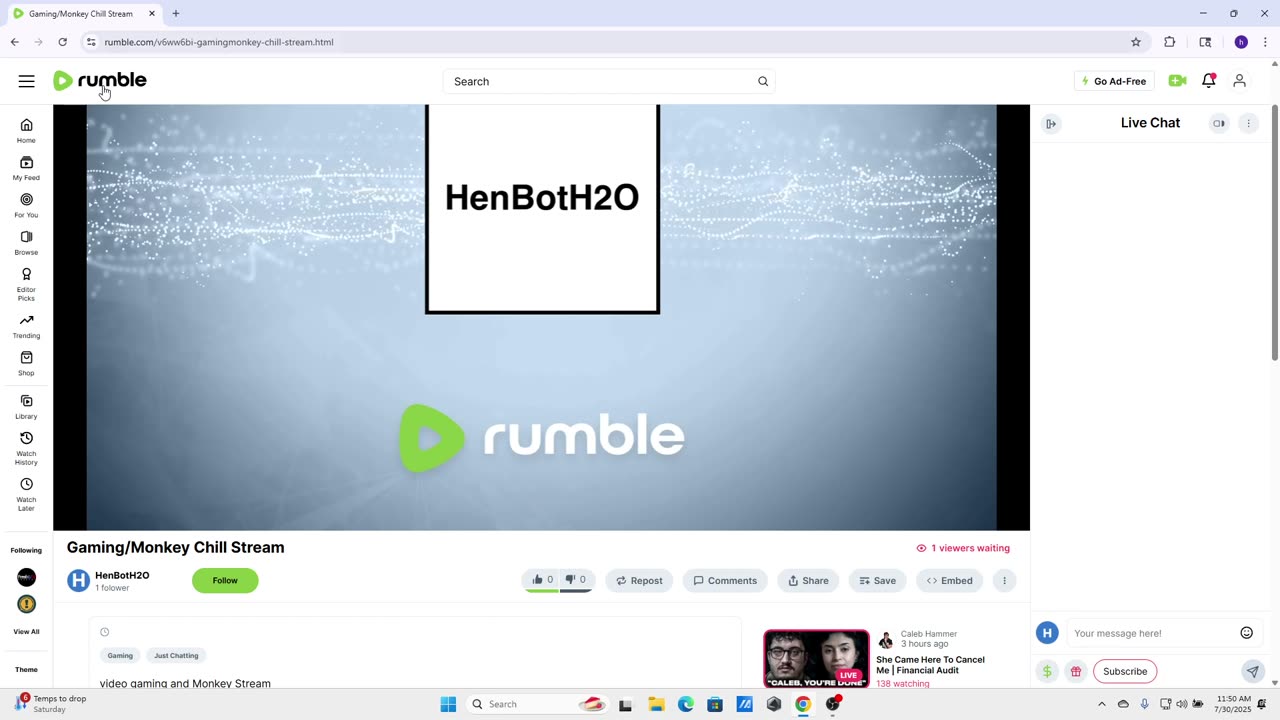Open File Explorer from the taskbar
Viewport: 1280px width, 720px height.
(x=656, y=704)
